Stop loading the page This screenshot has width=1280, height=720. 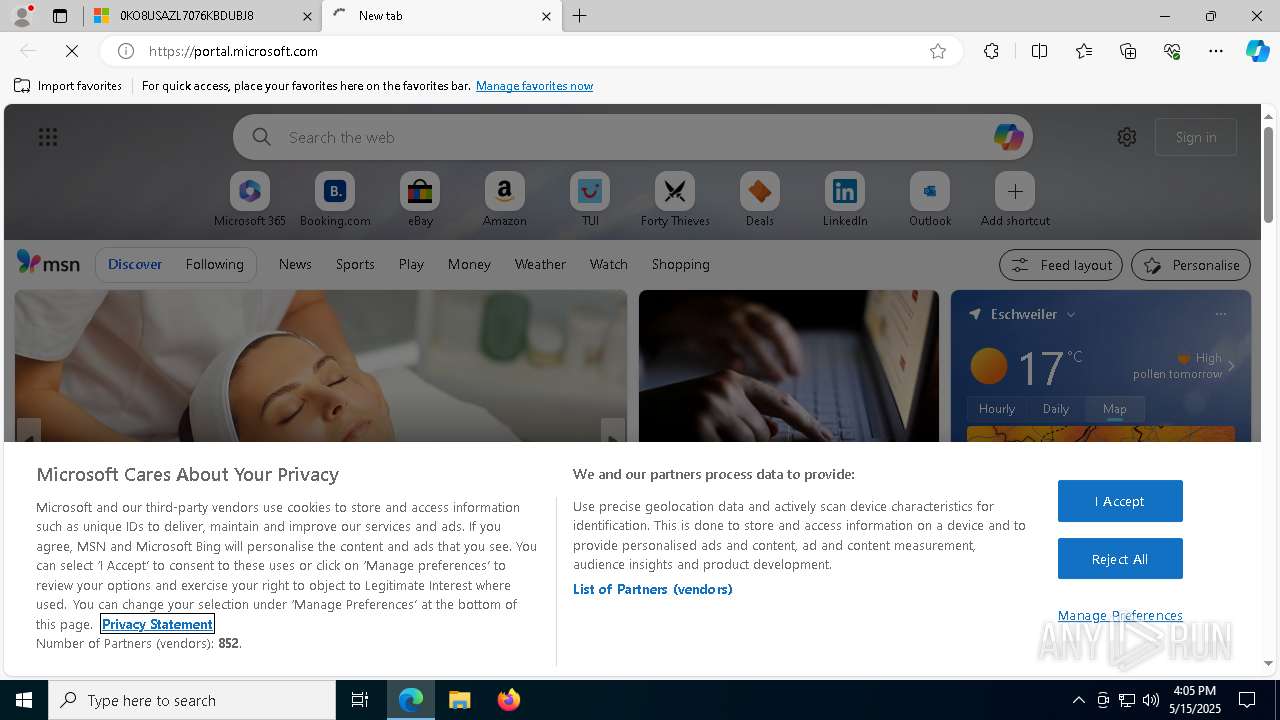[x=72, y=51]
